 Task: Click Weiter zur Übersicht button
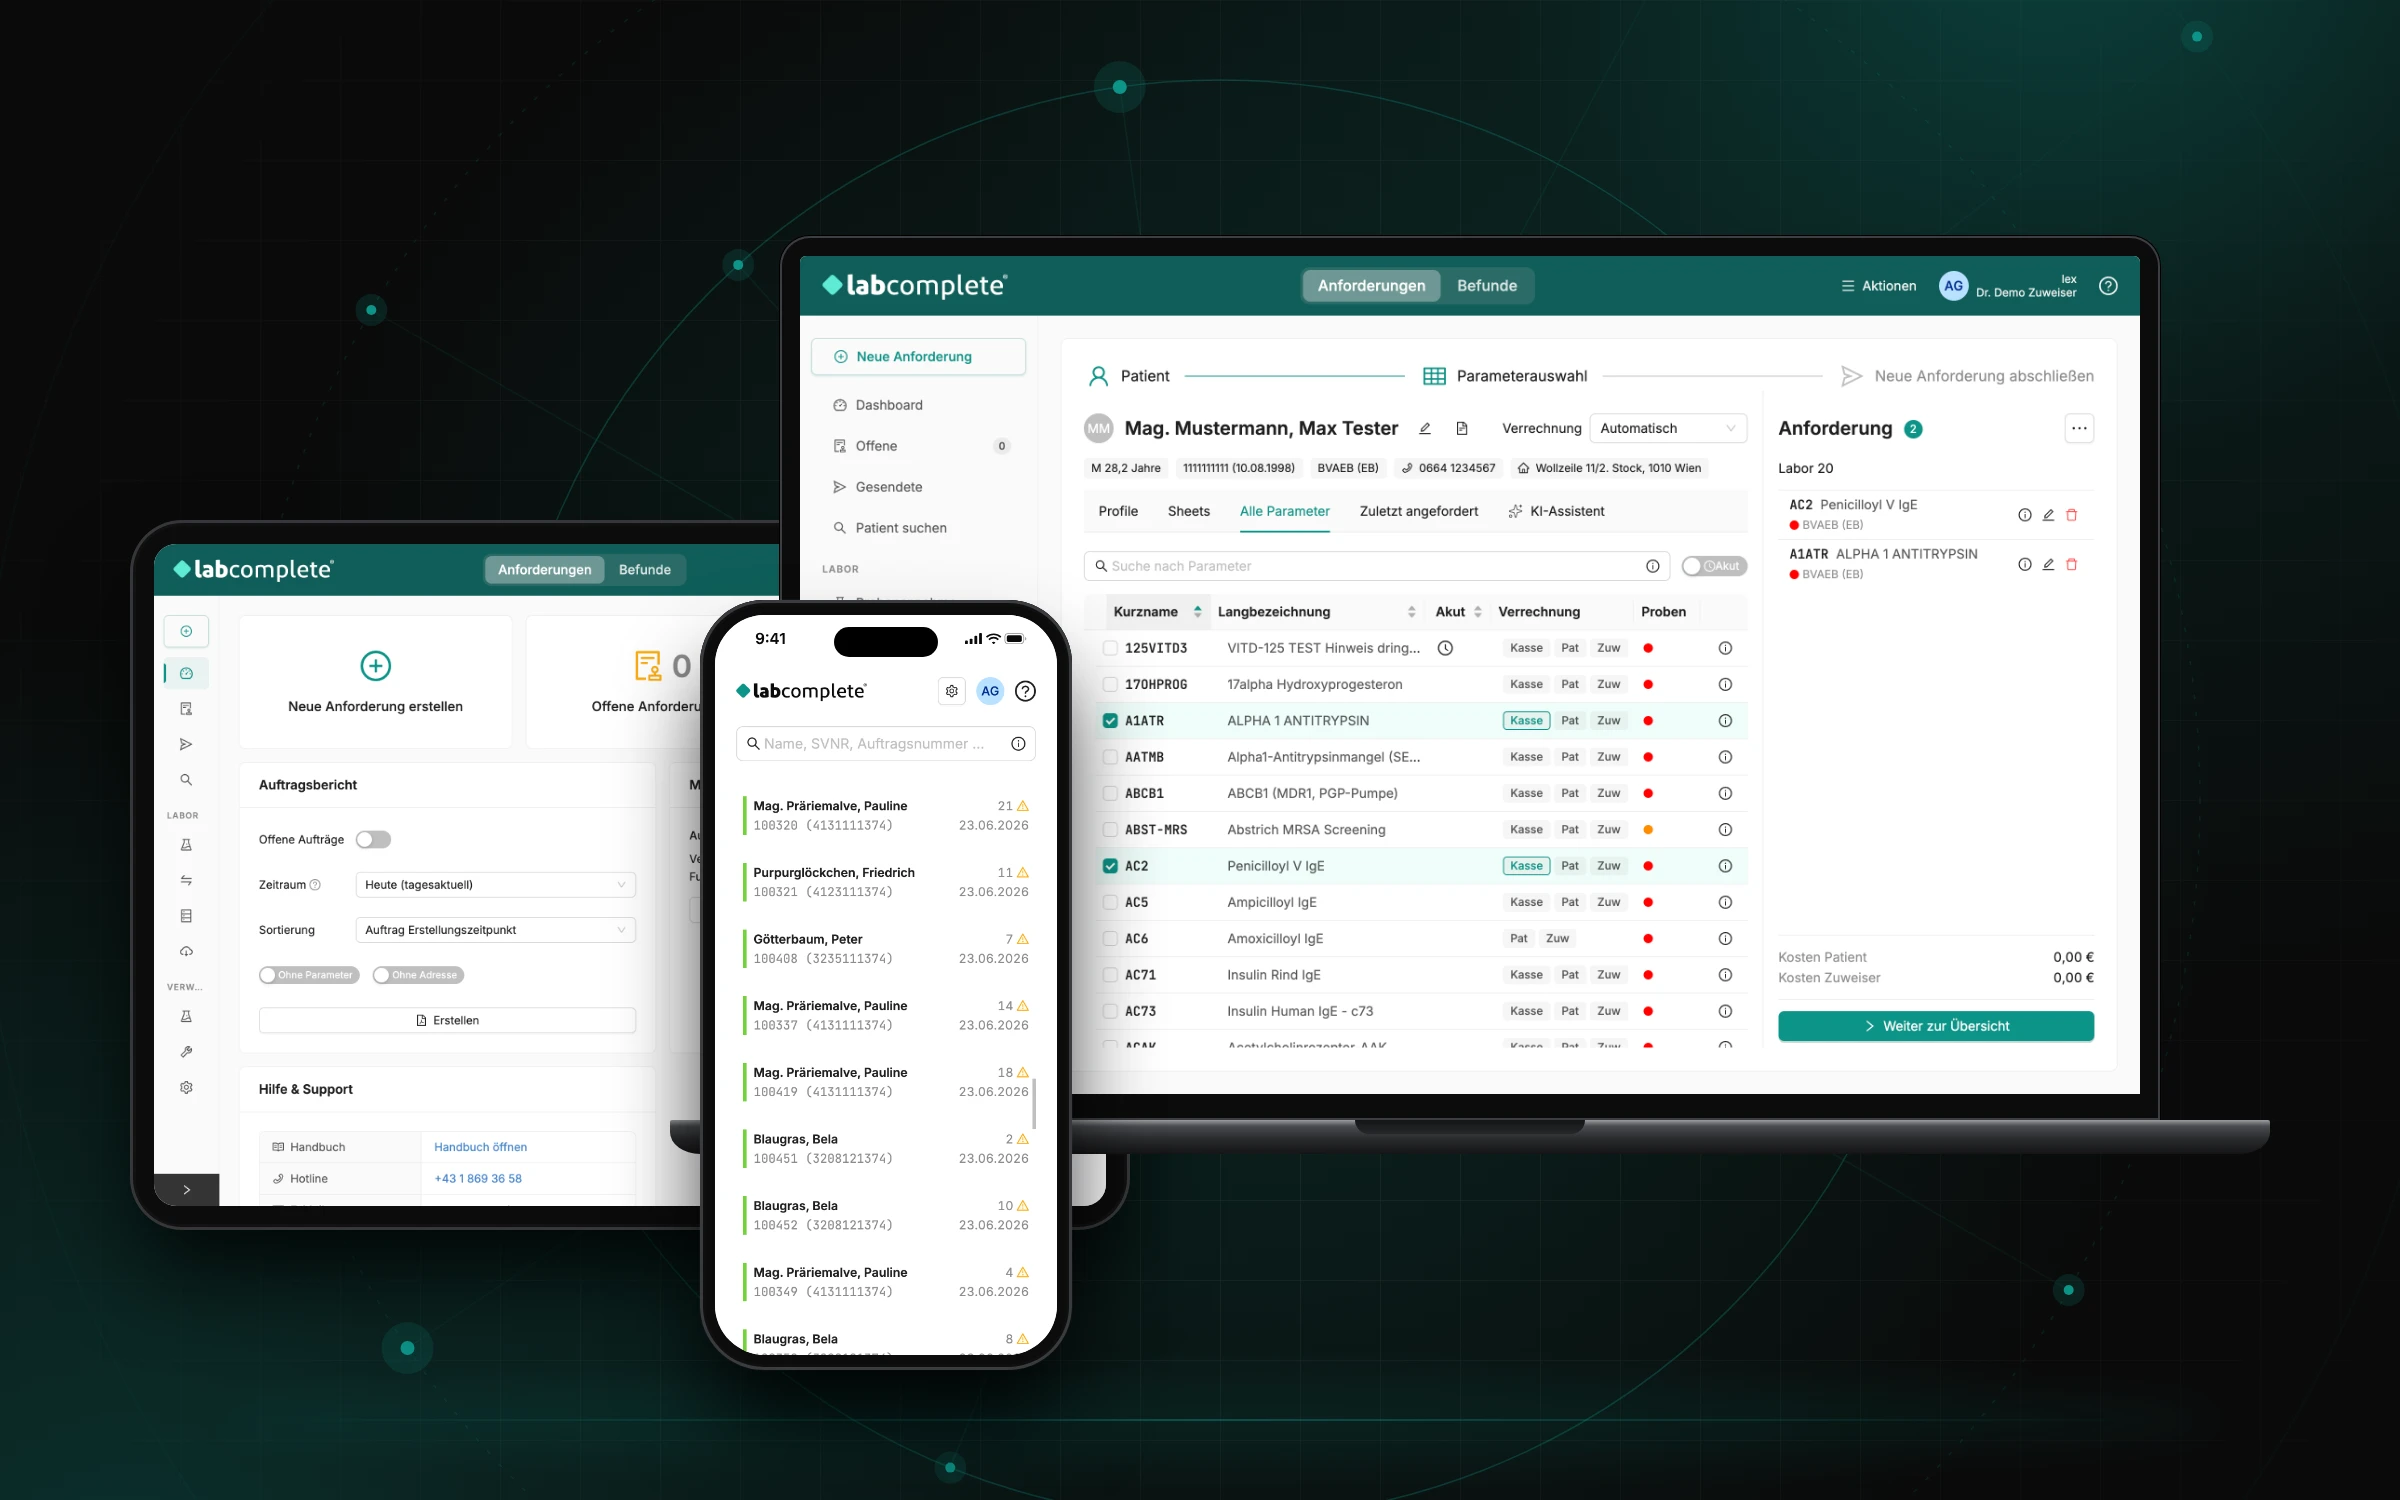click(1936, 1026)
